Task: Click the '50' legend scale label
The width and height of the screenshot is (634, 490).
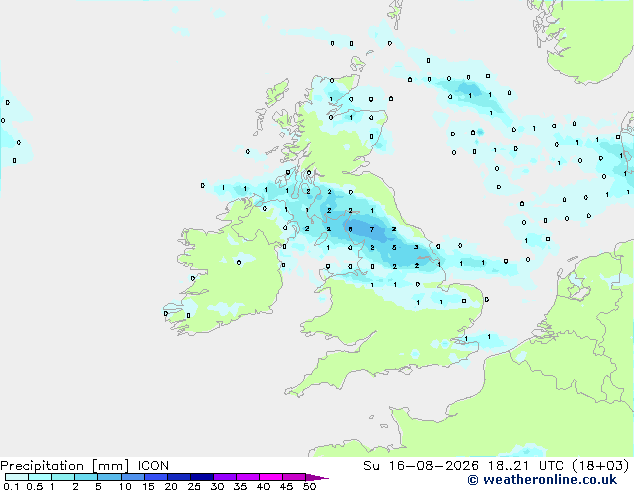Action: 309,486
